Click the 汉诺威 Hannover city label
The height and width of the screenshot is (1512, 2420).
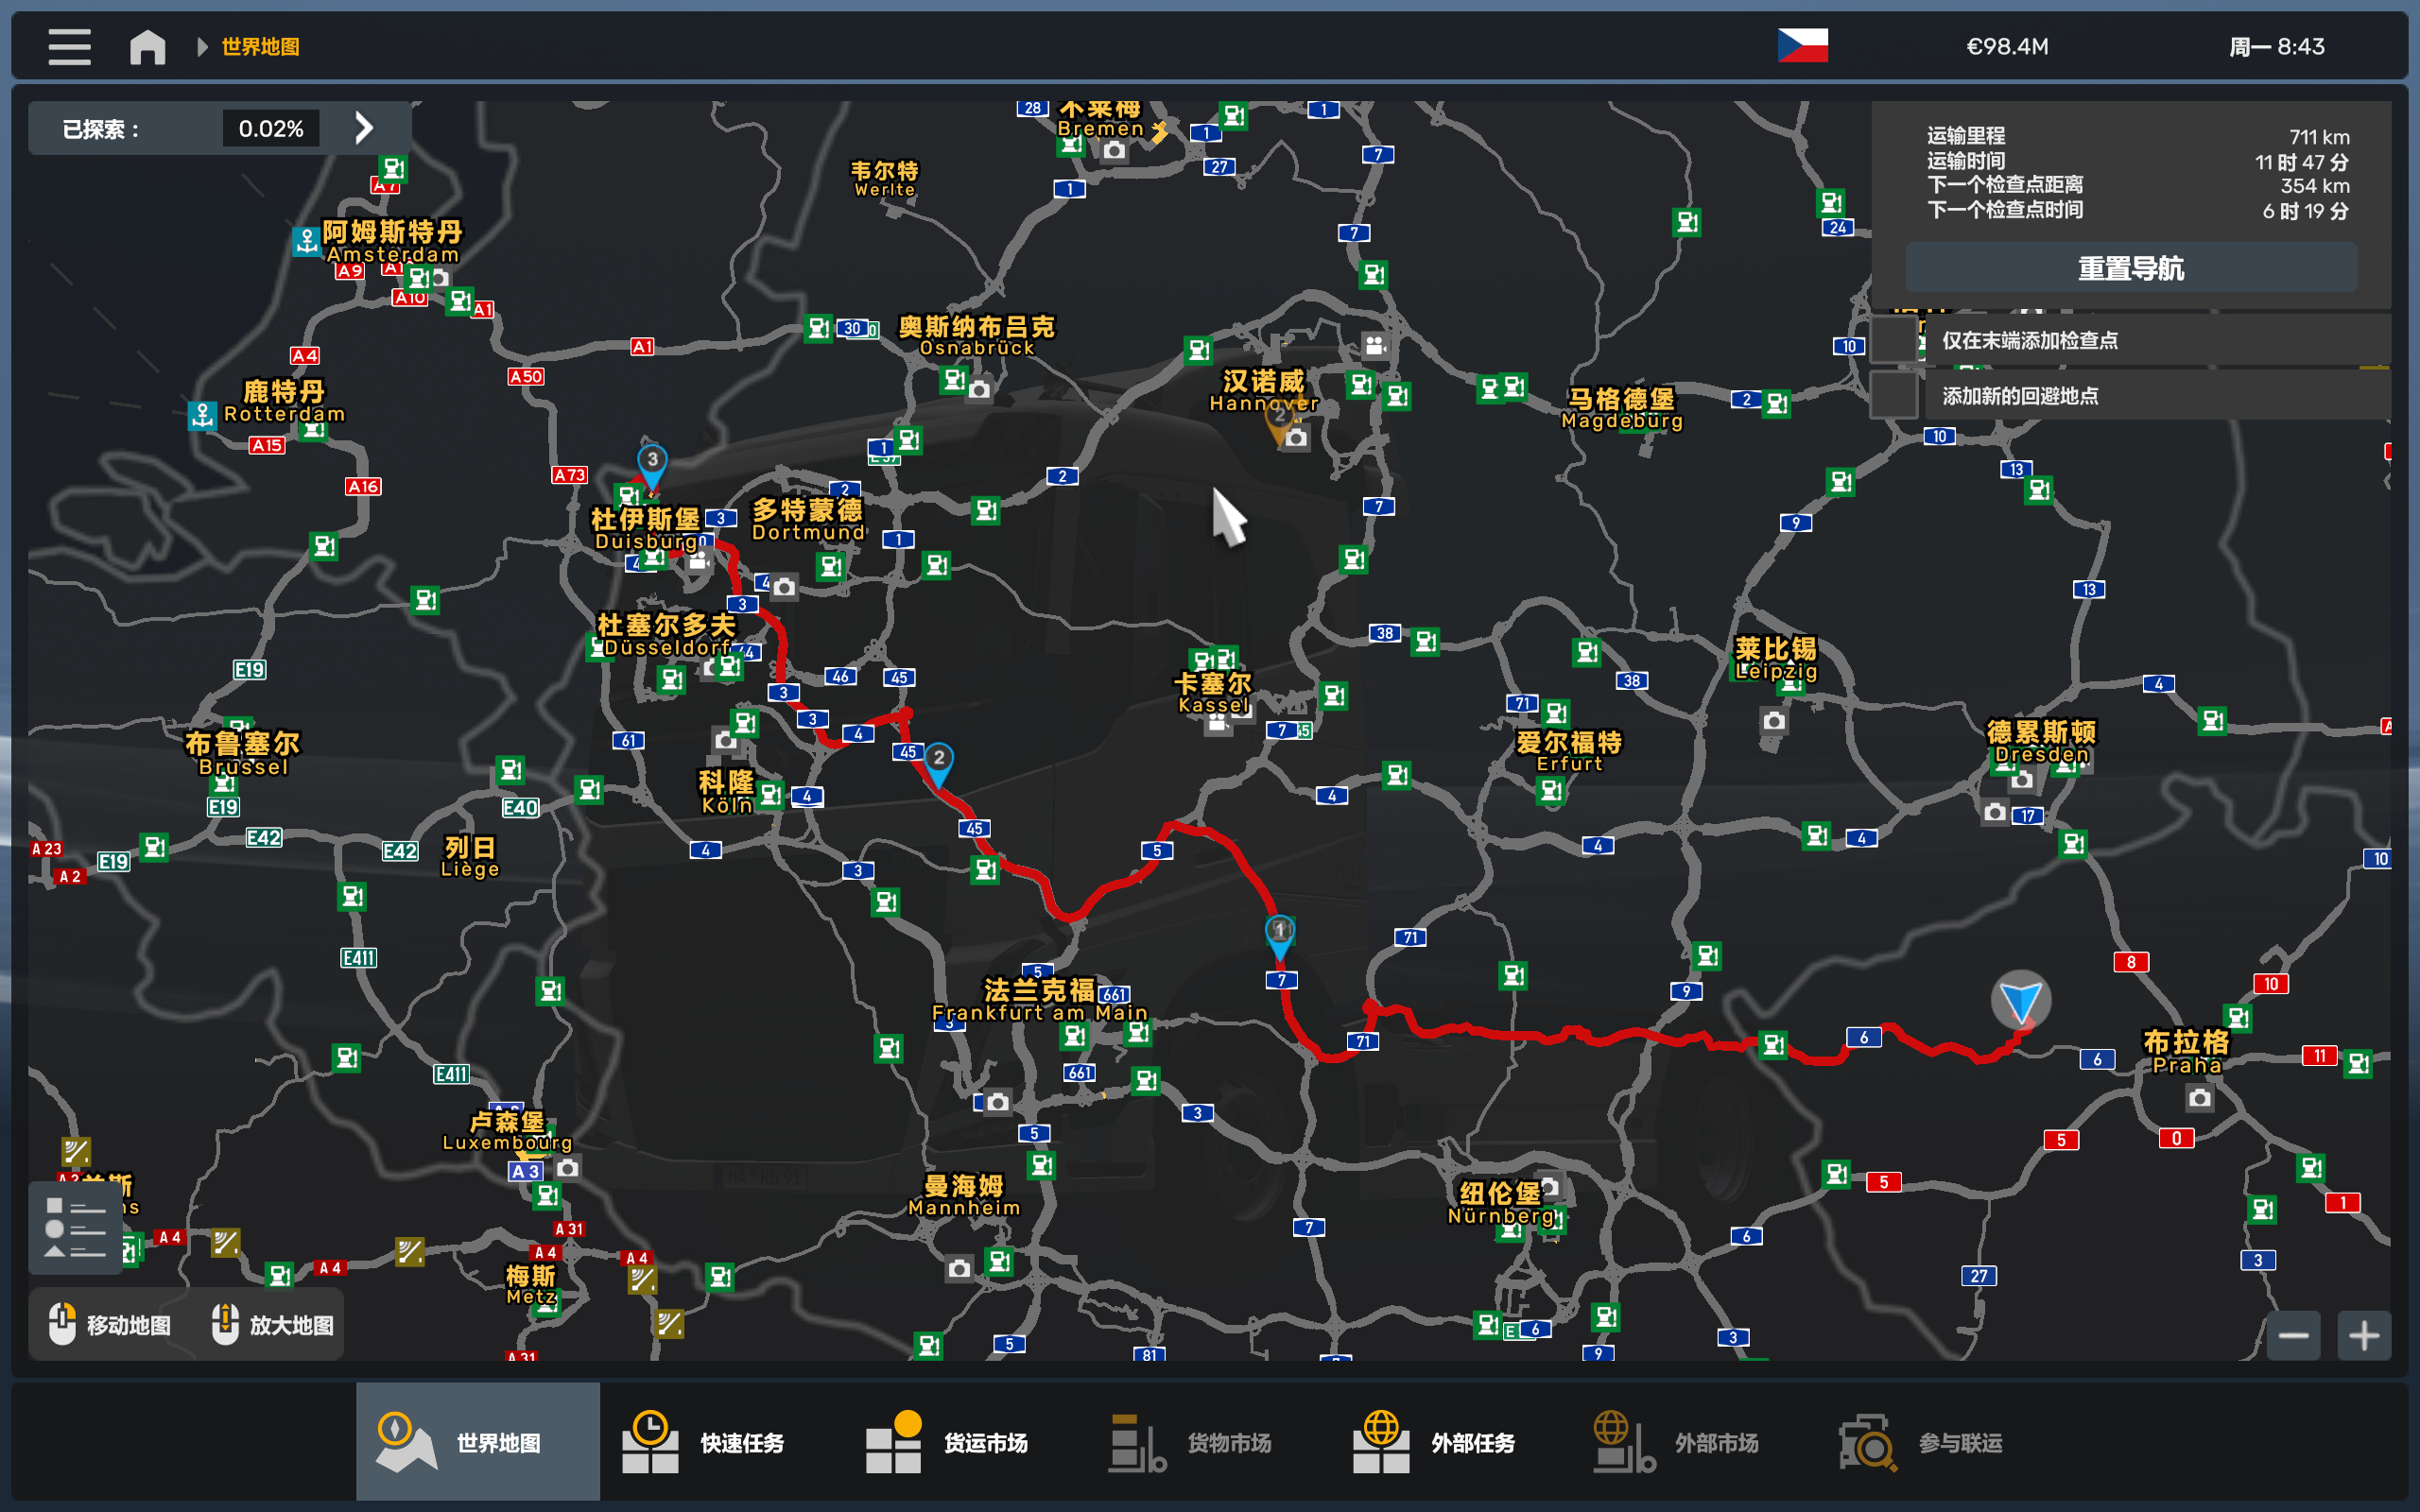(x=1264, y=391)
